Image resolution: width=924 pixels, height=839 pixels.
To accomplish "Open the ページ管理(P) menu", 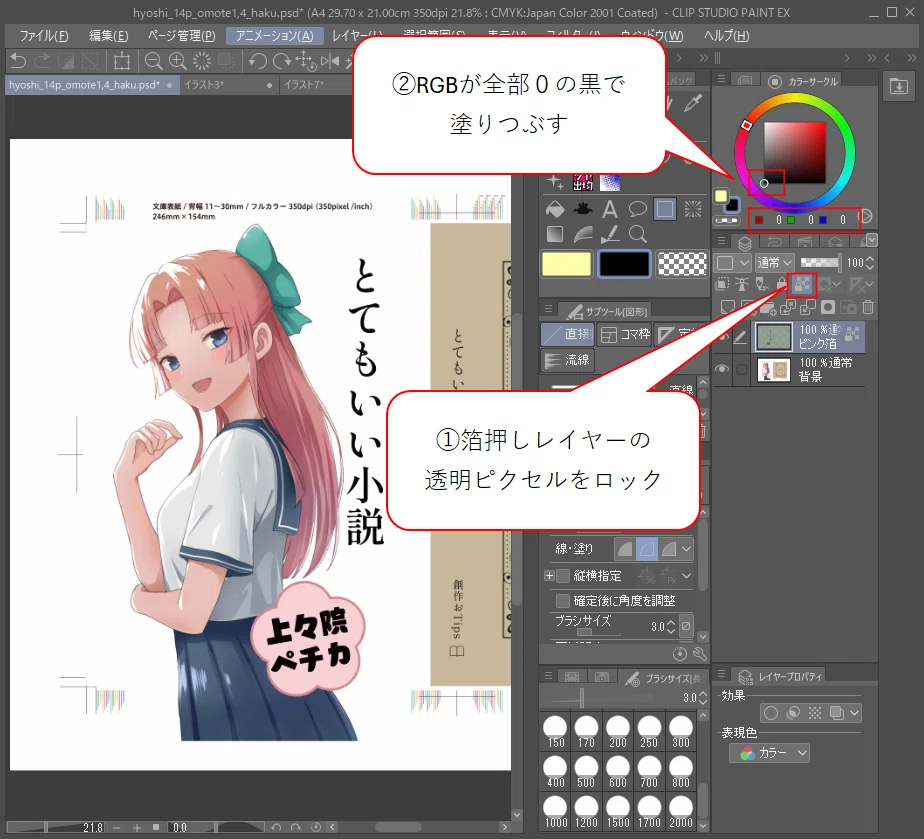I will coord(182,36).
